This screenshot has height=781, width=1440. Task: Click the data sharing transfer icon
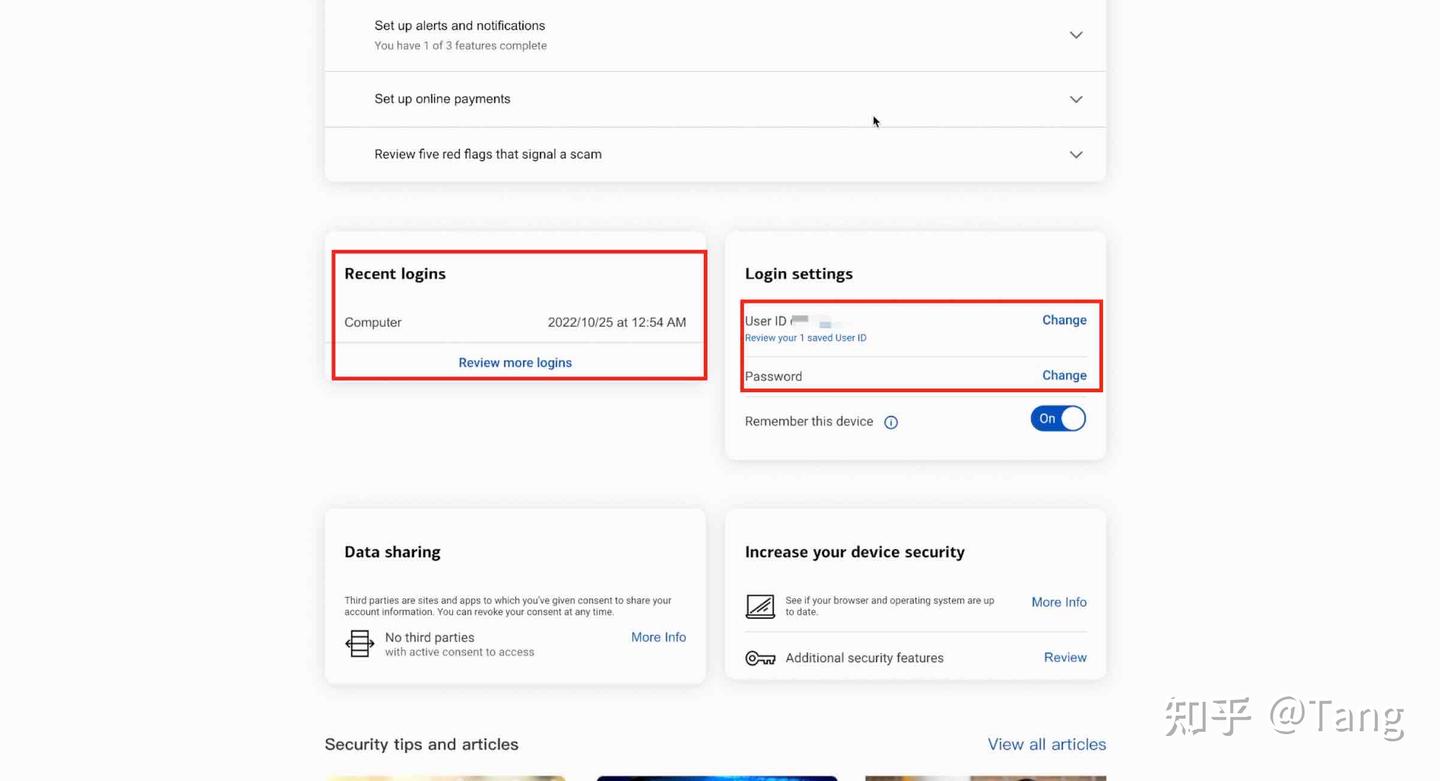pyautogui.click(x=359, y=643)
